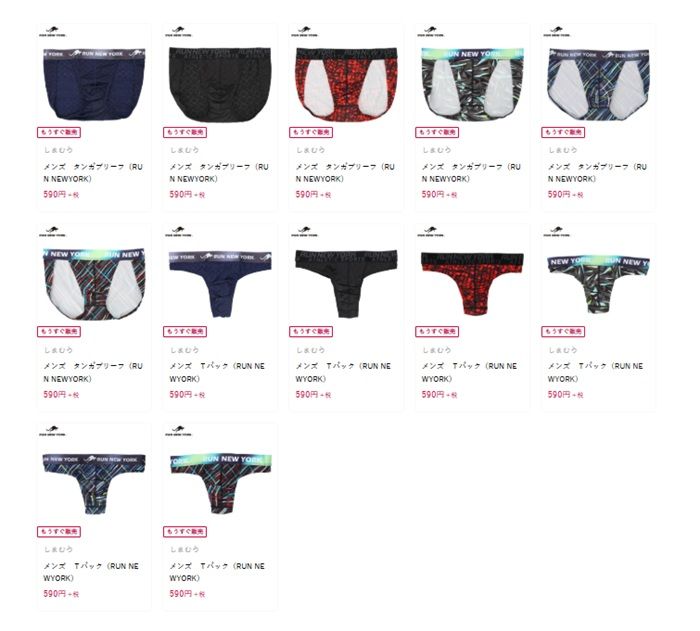Open the green leaf-pattern T-back image
700x631 pixels.
click(599, 284)
